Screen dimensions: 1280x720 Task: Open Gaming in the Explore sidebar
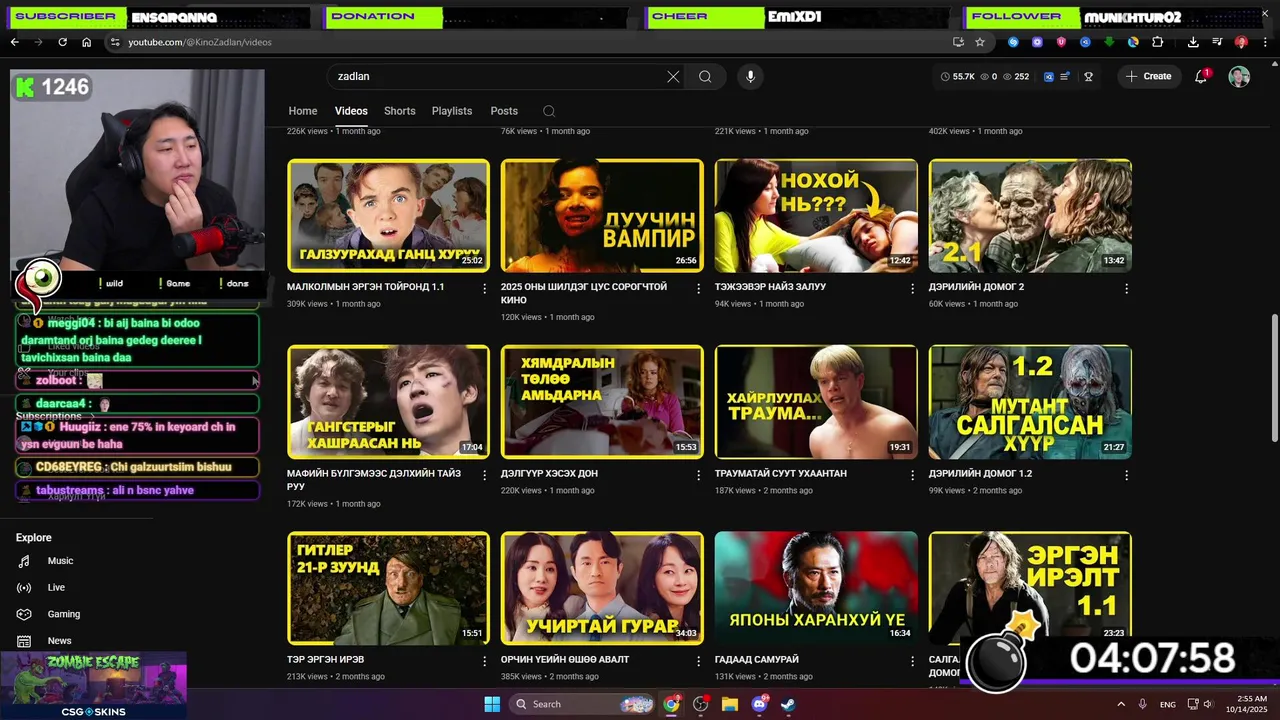[x=64, y=614]
